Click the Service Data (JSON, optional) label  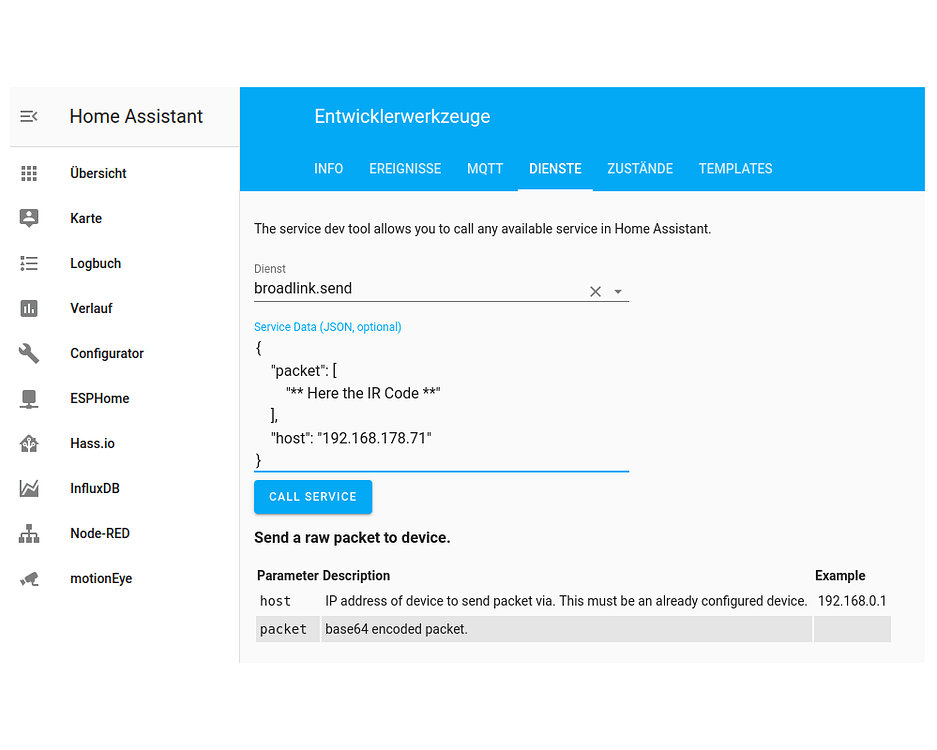pos(327,327)
